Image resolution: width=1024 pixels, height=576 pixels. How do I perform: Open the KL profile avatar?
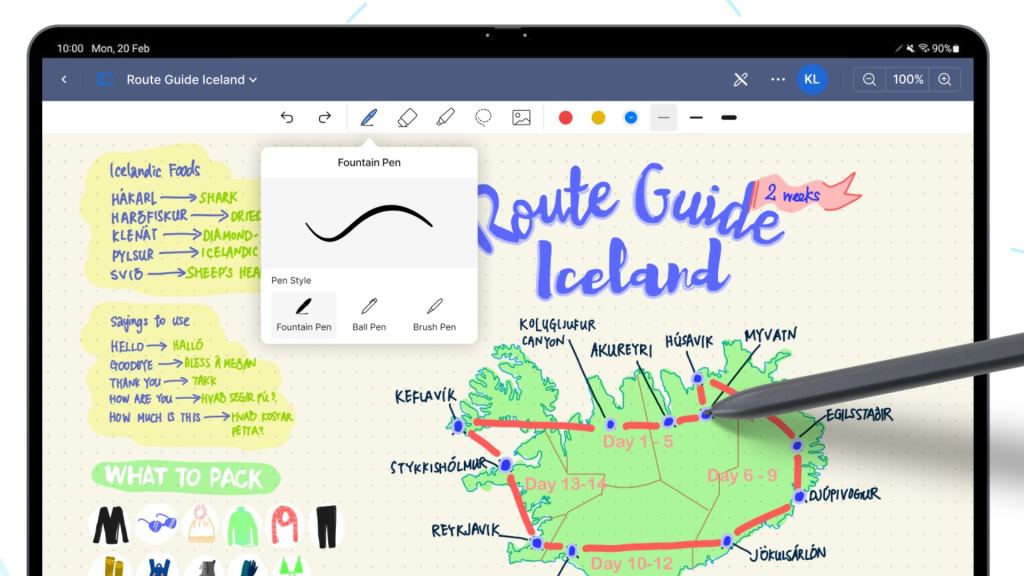tap(811, 80)
